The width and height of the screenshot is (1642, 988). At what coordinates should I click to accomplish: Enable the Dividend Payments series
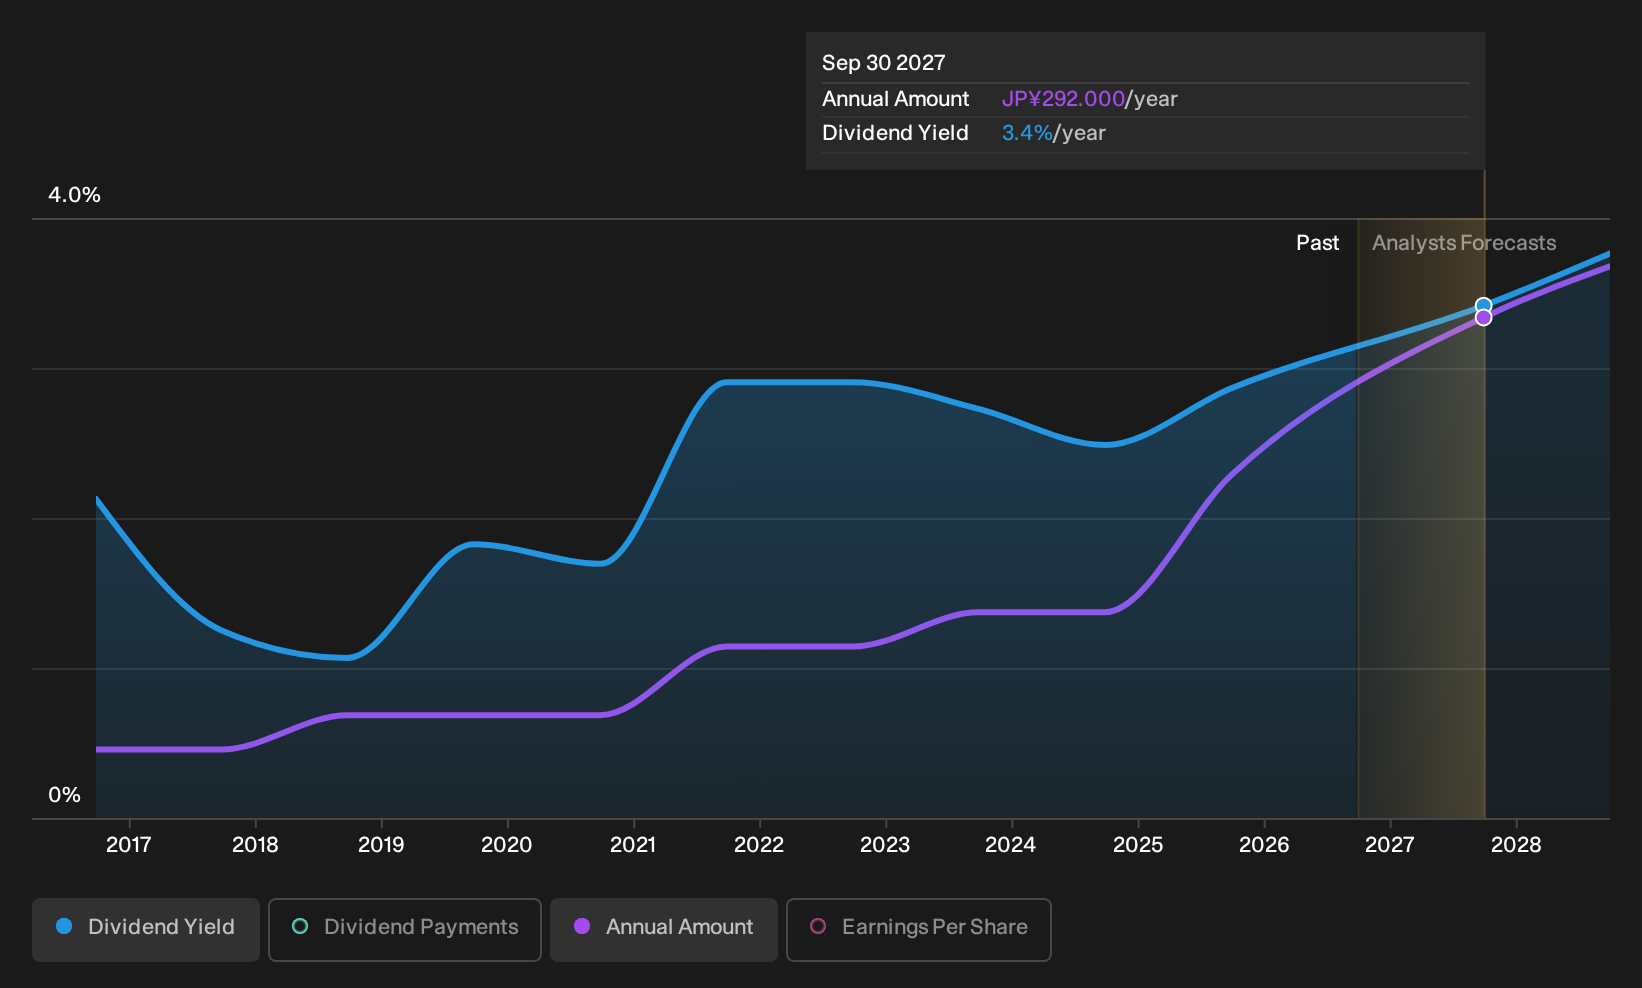pyautogui.click(x=405, y=930)
